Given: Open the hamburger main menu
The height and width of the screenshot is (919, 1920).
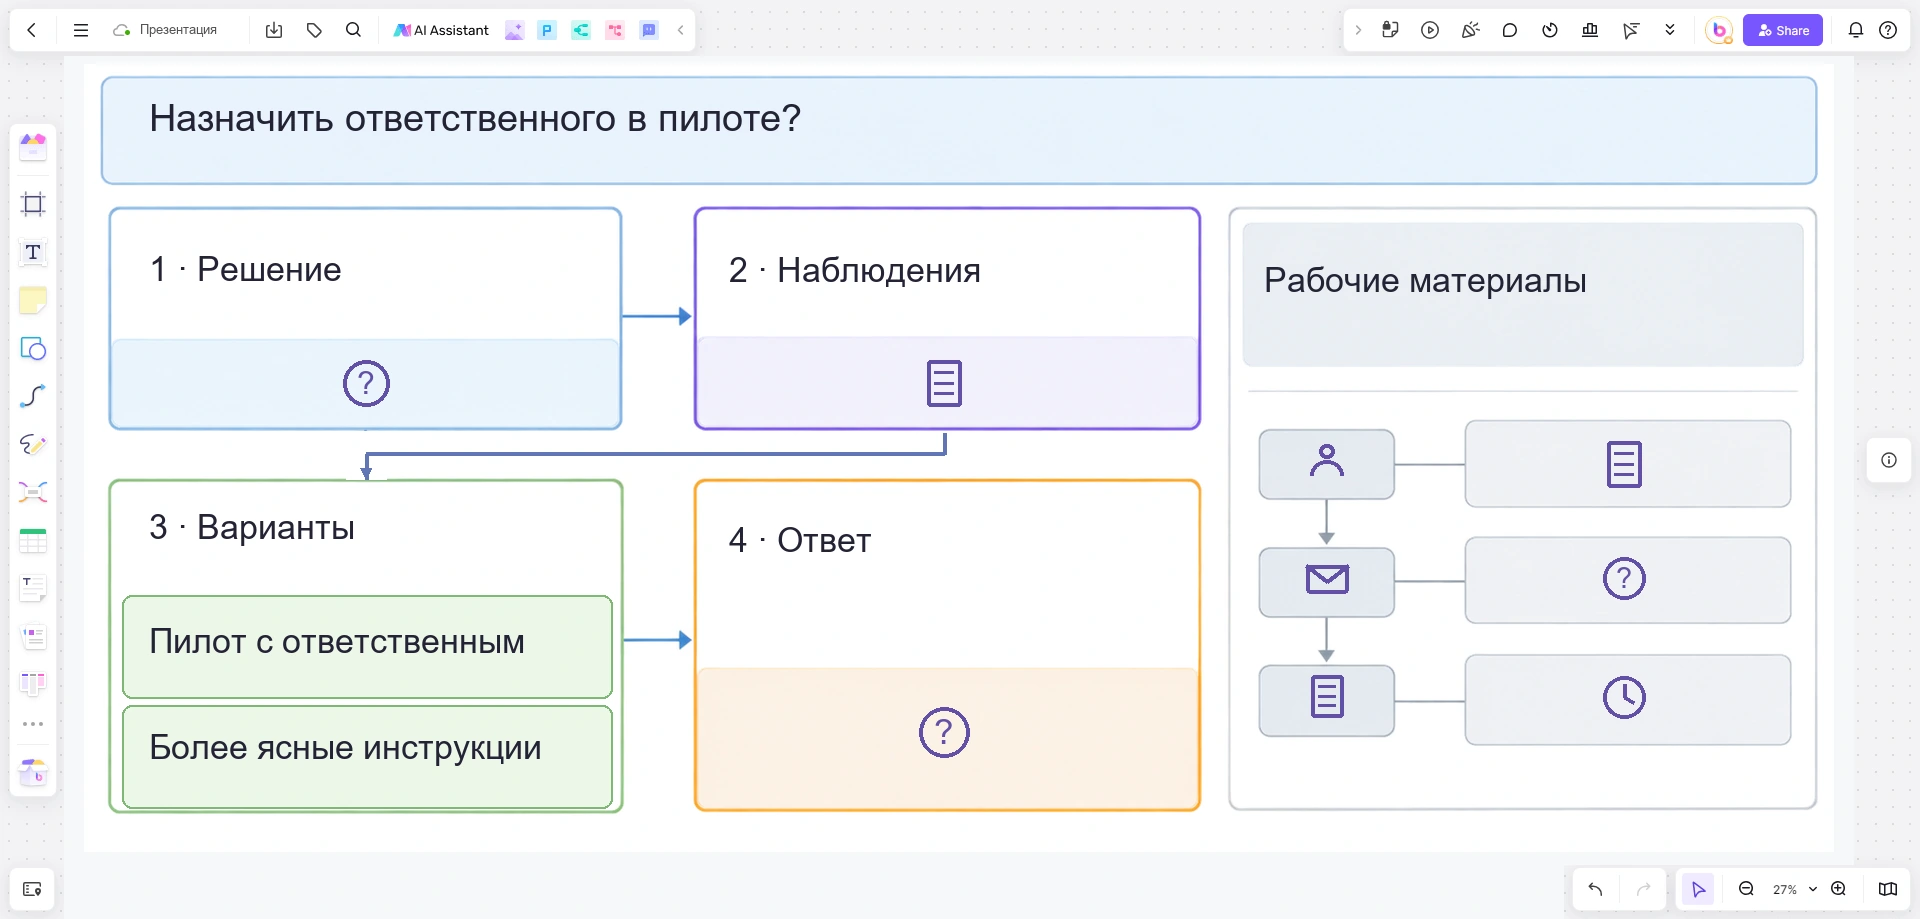Looking at the screenshot, I should point(81,30).
